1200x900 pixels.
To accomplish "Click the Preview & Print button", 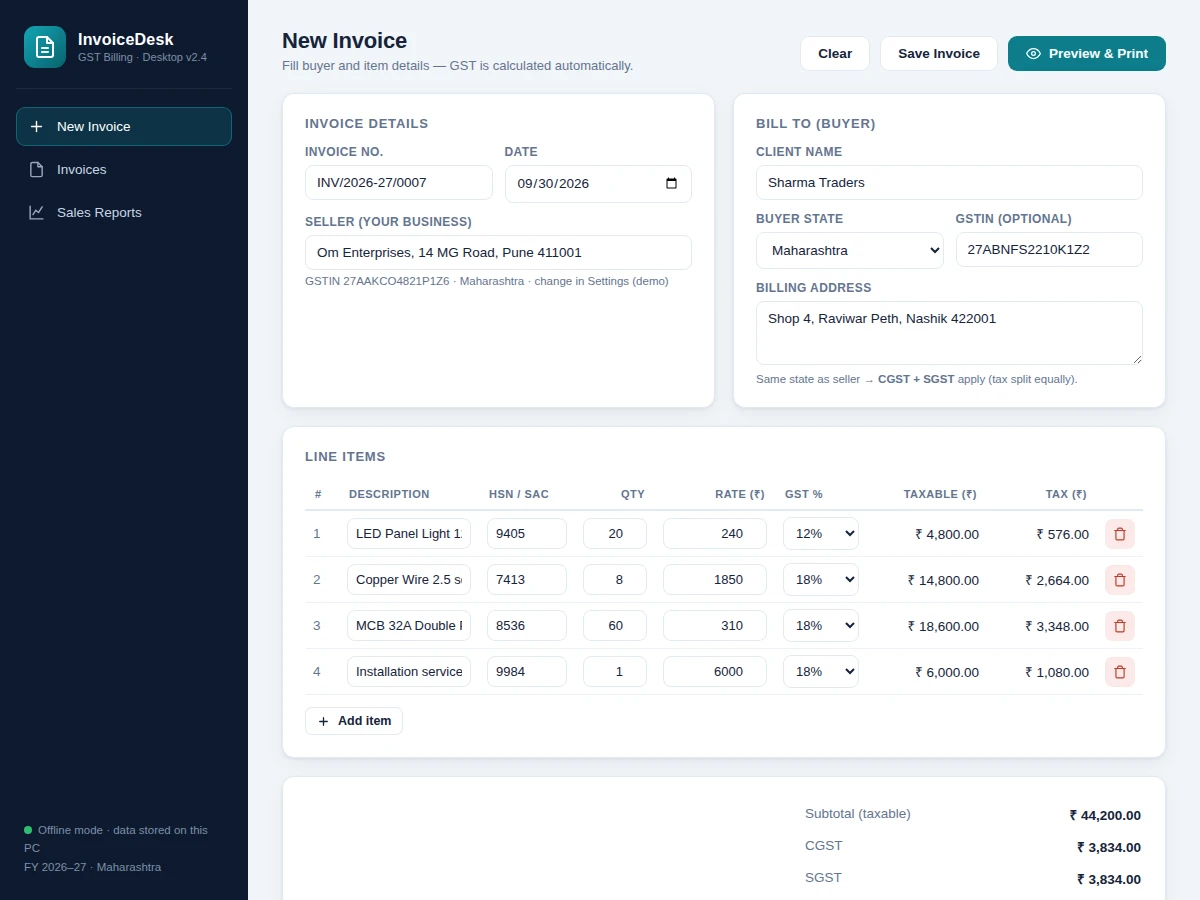I will (1087, 54).
